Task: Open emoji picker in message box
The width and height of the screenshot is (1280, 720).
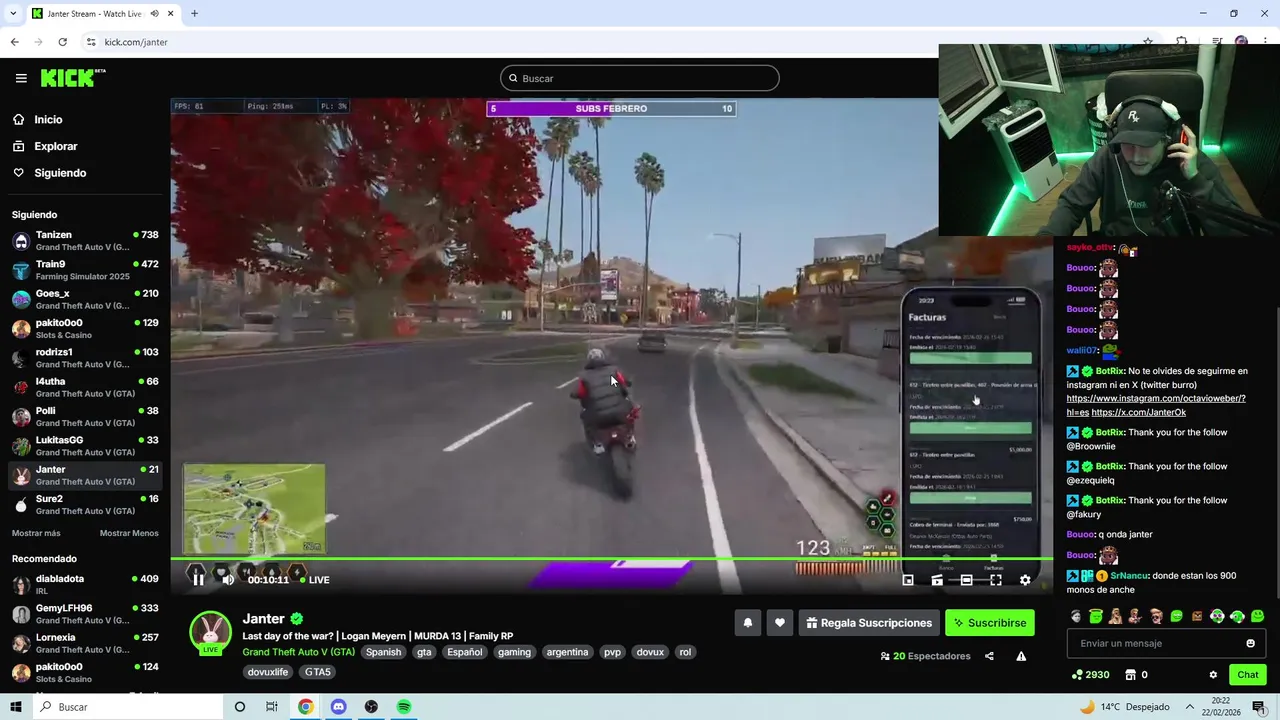Action: (1250, 643)
